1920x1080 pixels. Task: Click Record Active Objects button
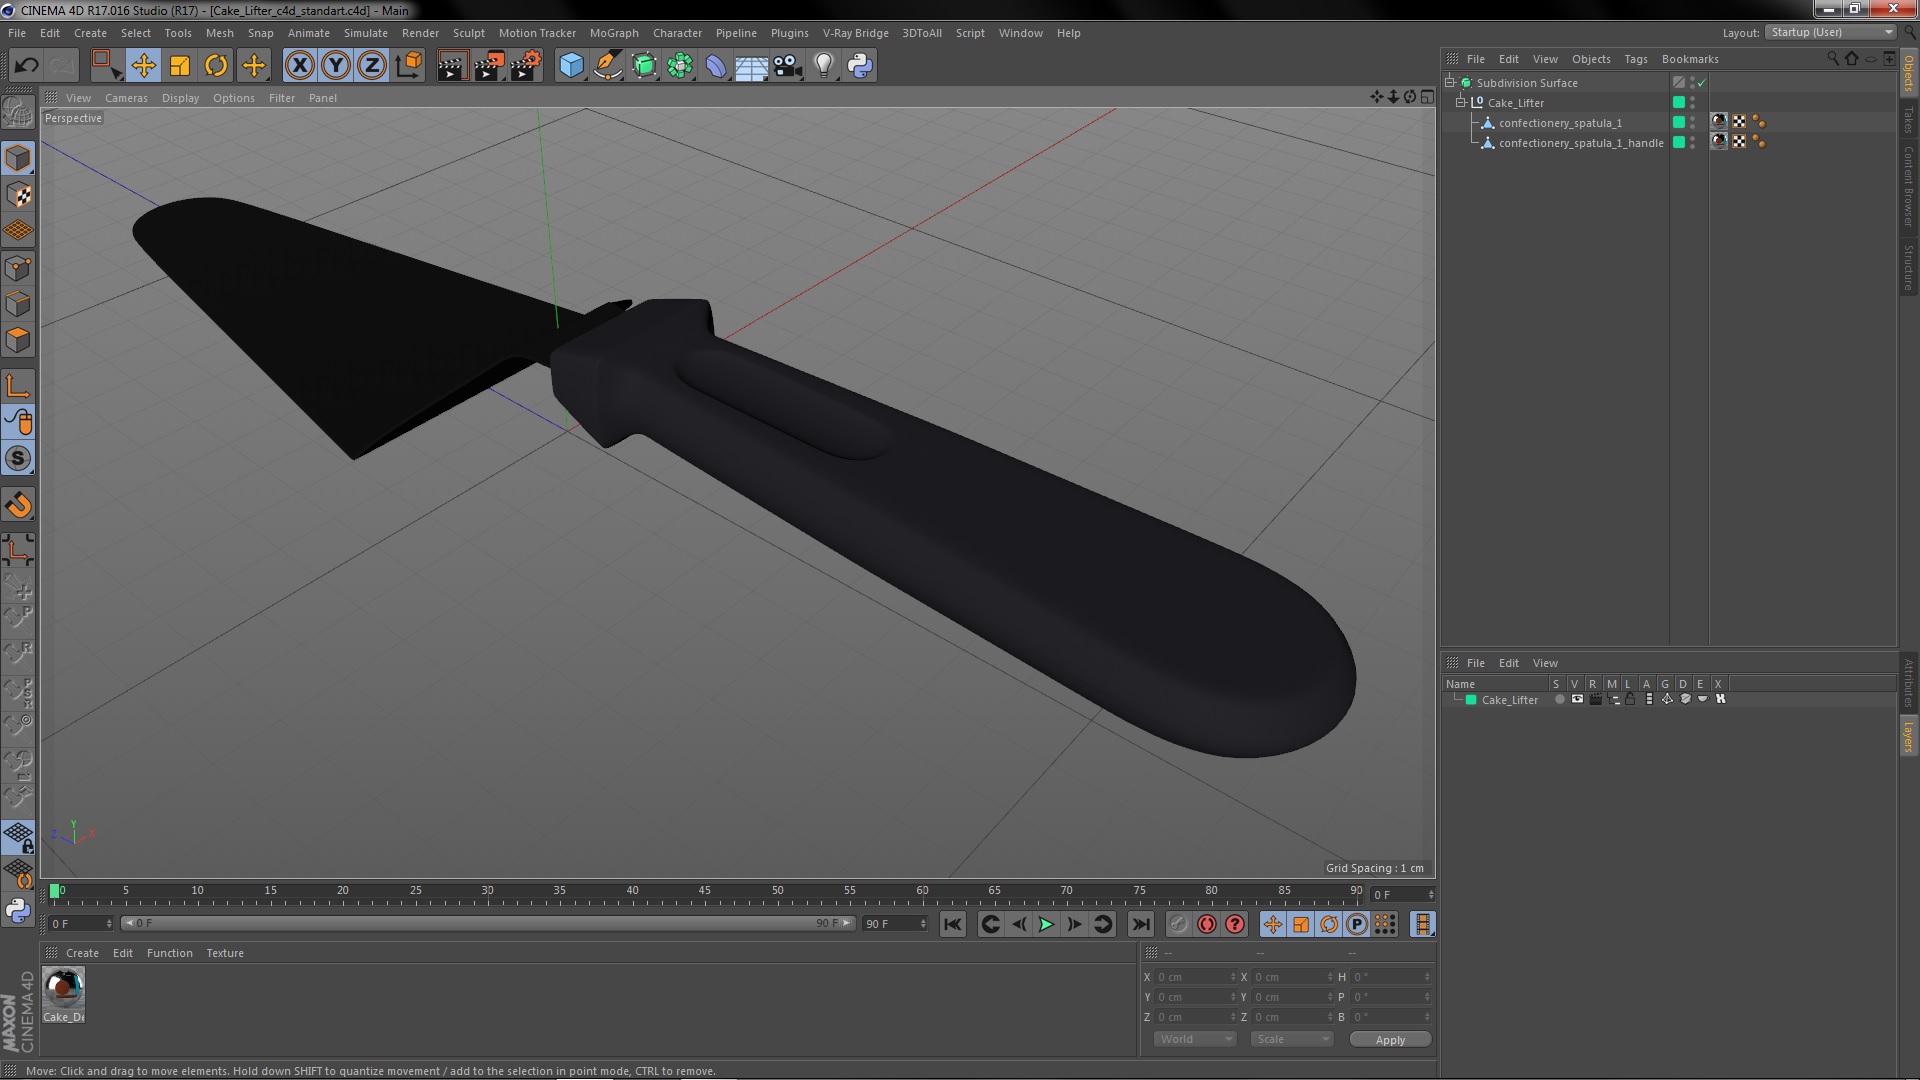click(x=1178, y=924)
